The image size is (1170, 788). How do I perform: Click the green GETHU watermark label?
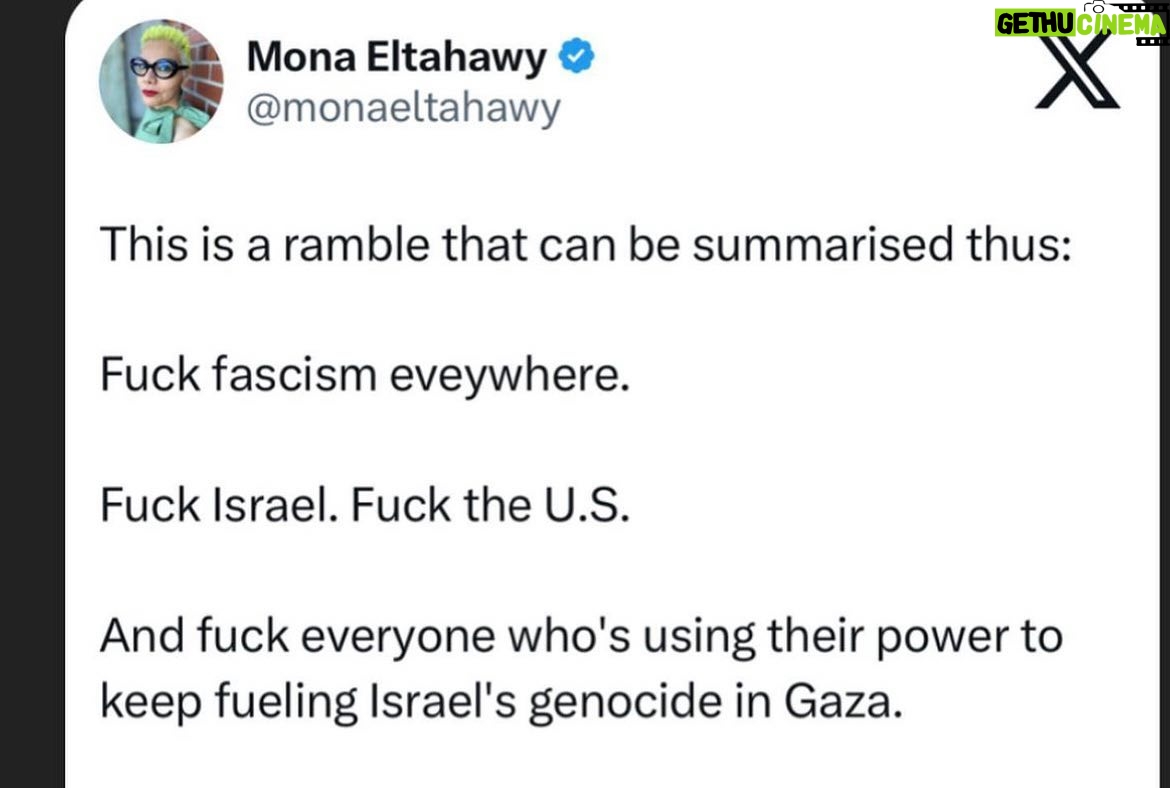click(x=1035, y=24)
